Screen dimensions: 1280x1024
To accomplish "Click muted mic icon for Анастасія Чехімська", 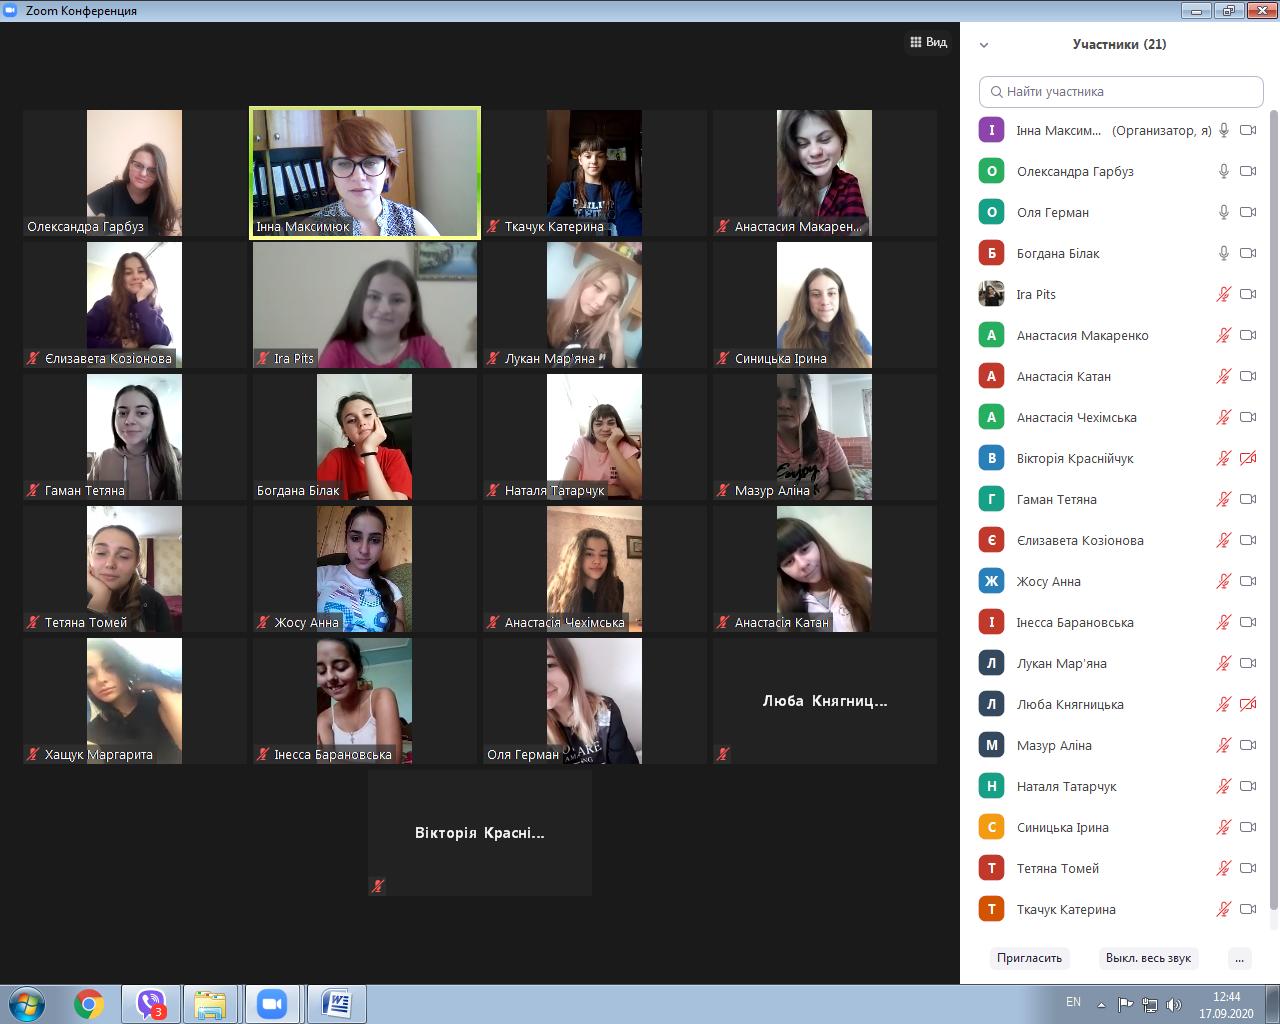I will pos(1223,417).
